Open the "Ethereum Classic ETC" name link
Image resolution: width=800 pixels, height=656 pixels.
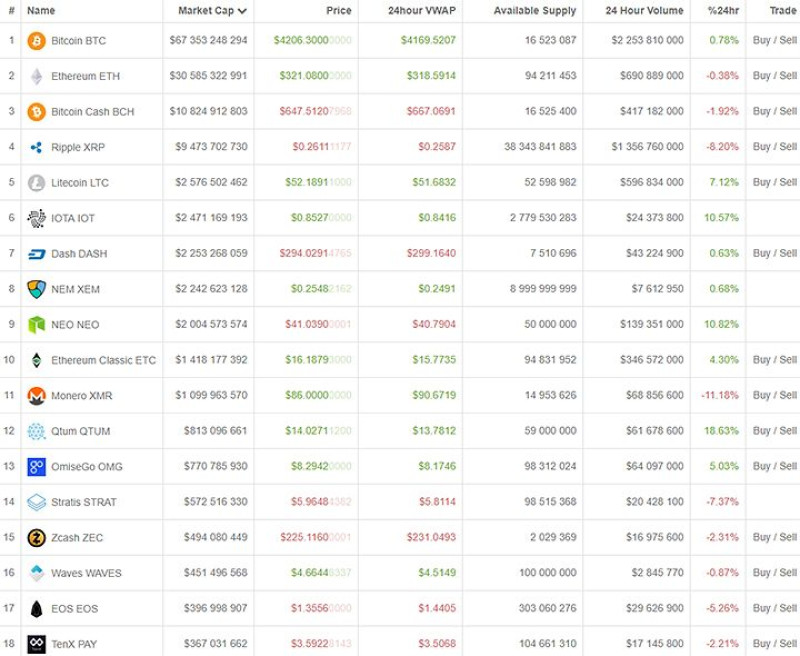[104, 360]
